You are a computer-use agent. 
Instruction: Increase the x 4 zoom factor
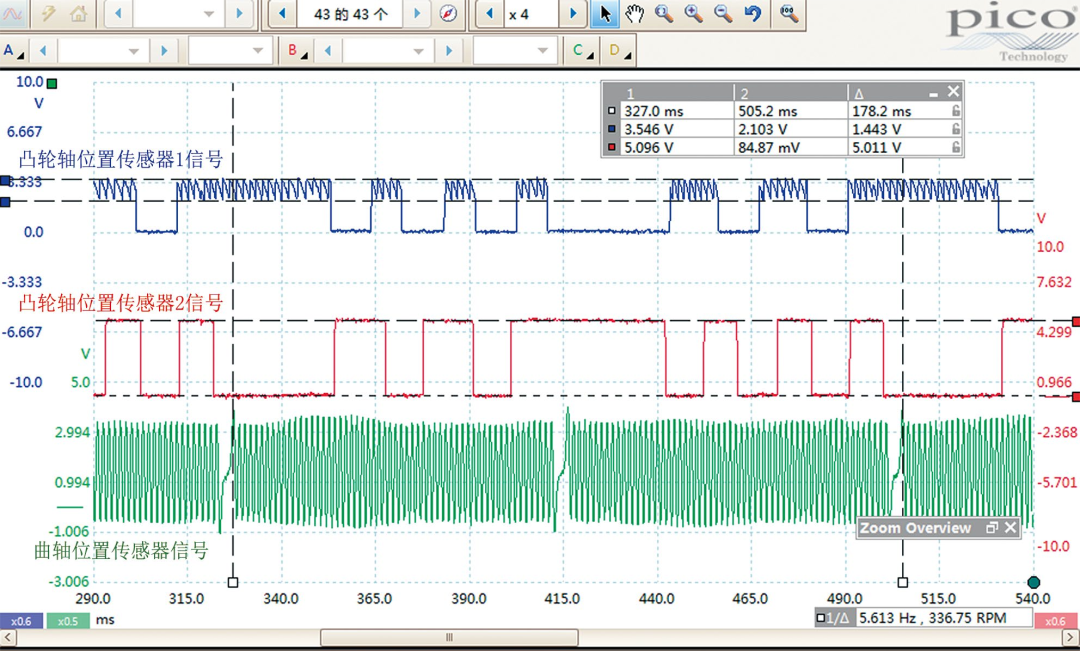572,14
